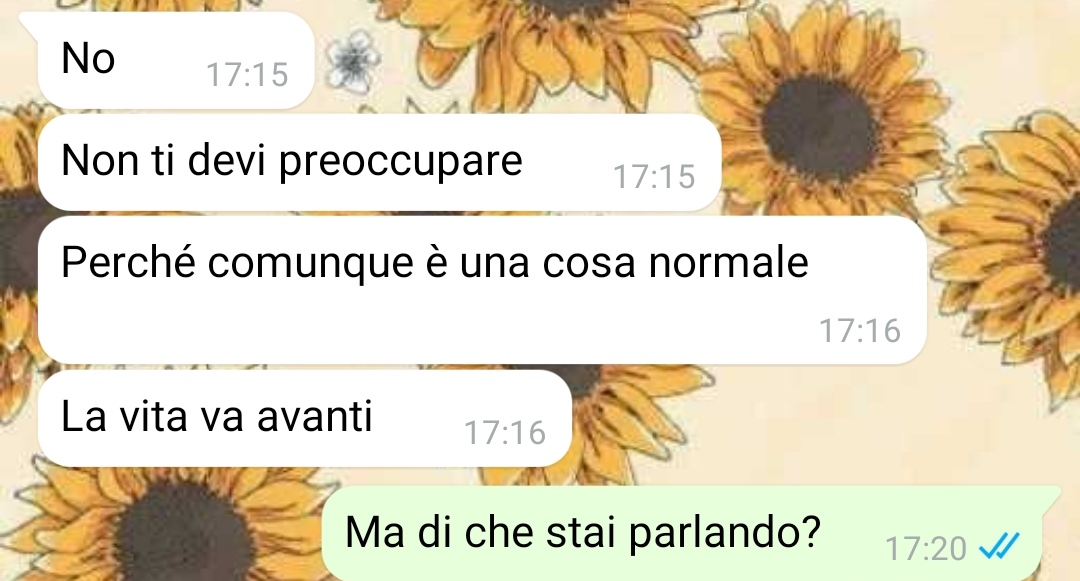Image resolution: width=1080 pixels, height=581 pixels.
Task: Click the word 'parlando?' in the green bubble
Action: click(725, 534)
